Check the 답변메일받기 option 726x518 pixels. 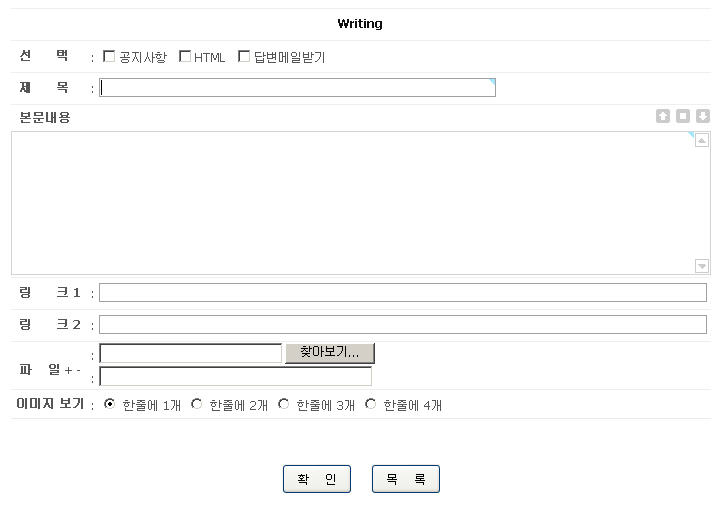pyautogui.click(x=244, y=57)
